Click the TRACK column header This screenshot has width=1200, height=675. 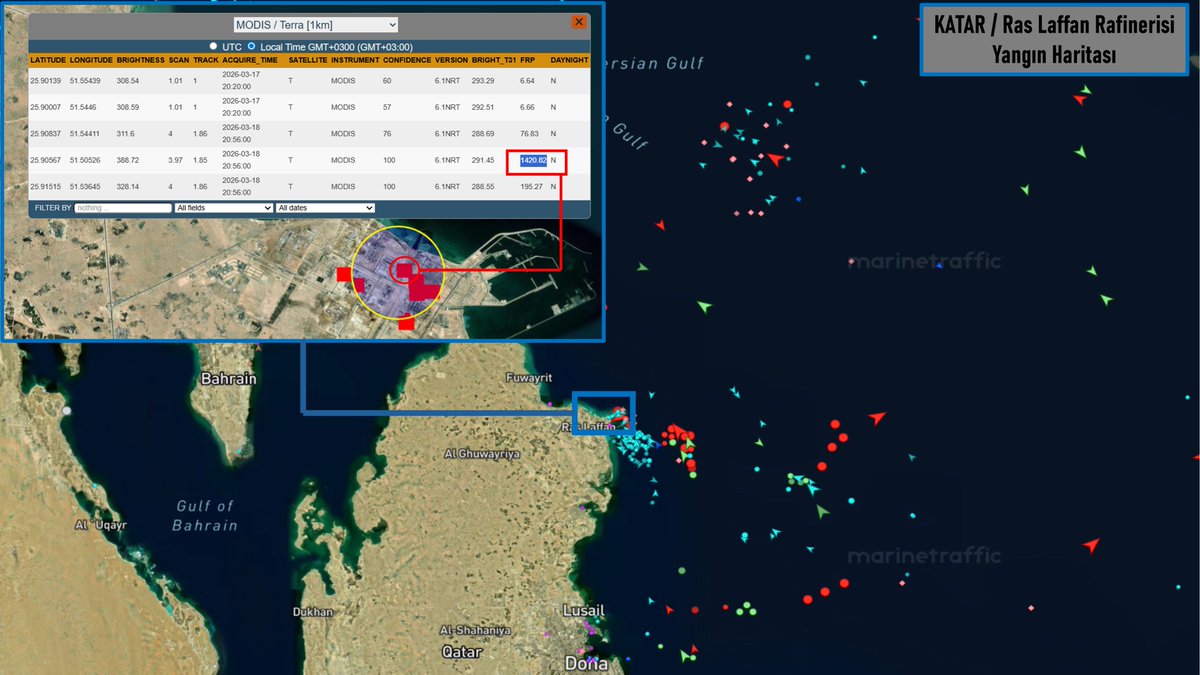206,60
